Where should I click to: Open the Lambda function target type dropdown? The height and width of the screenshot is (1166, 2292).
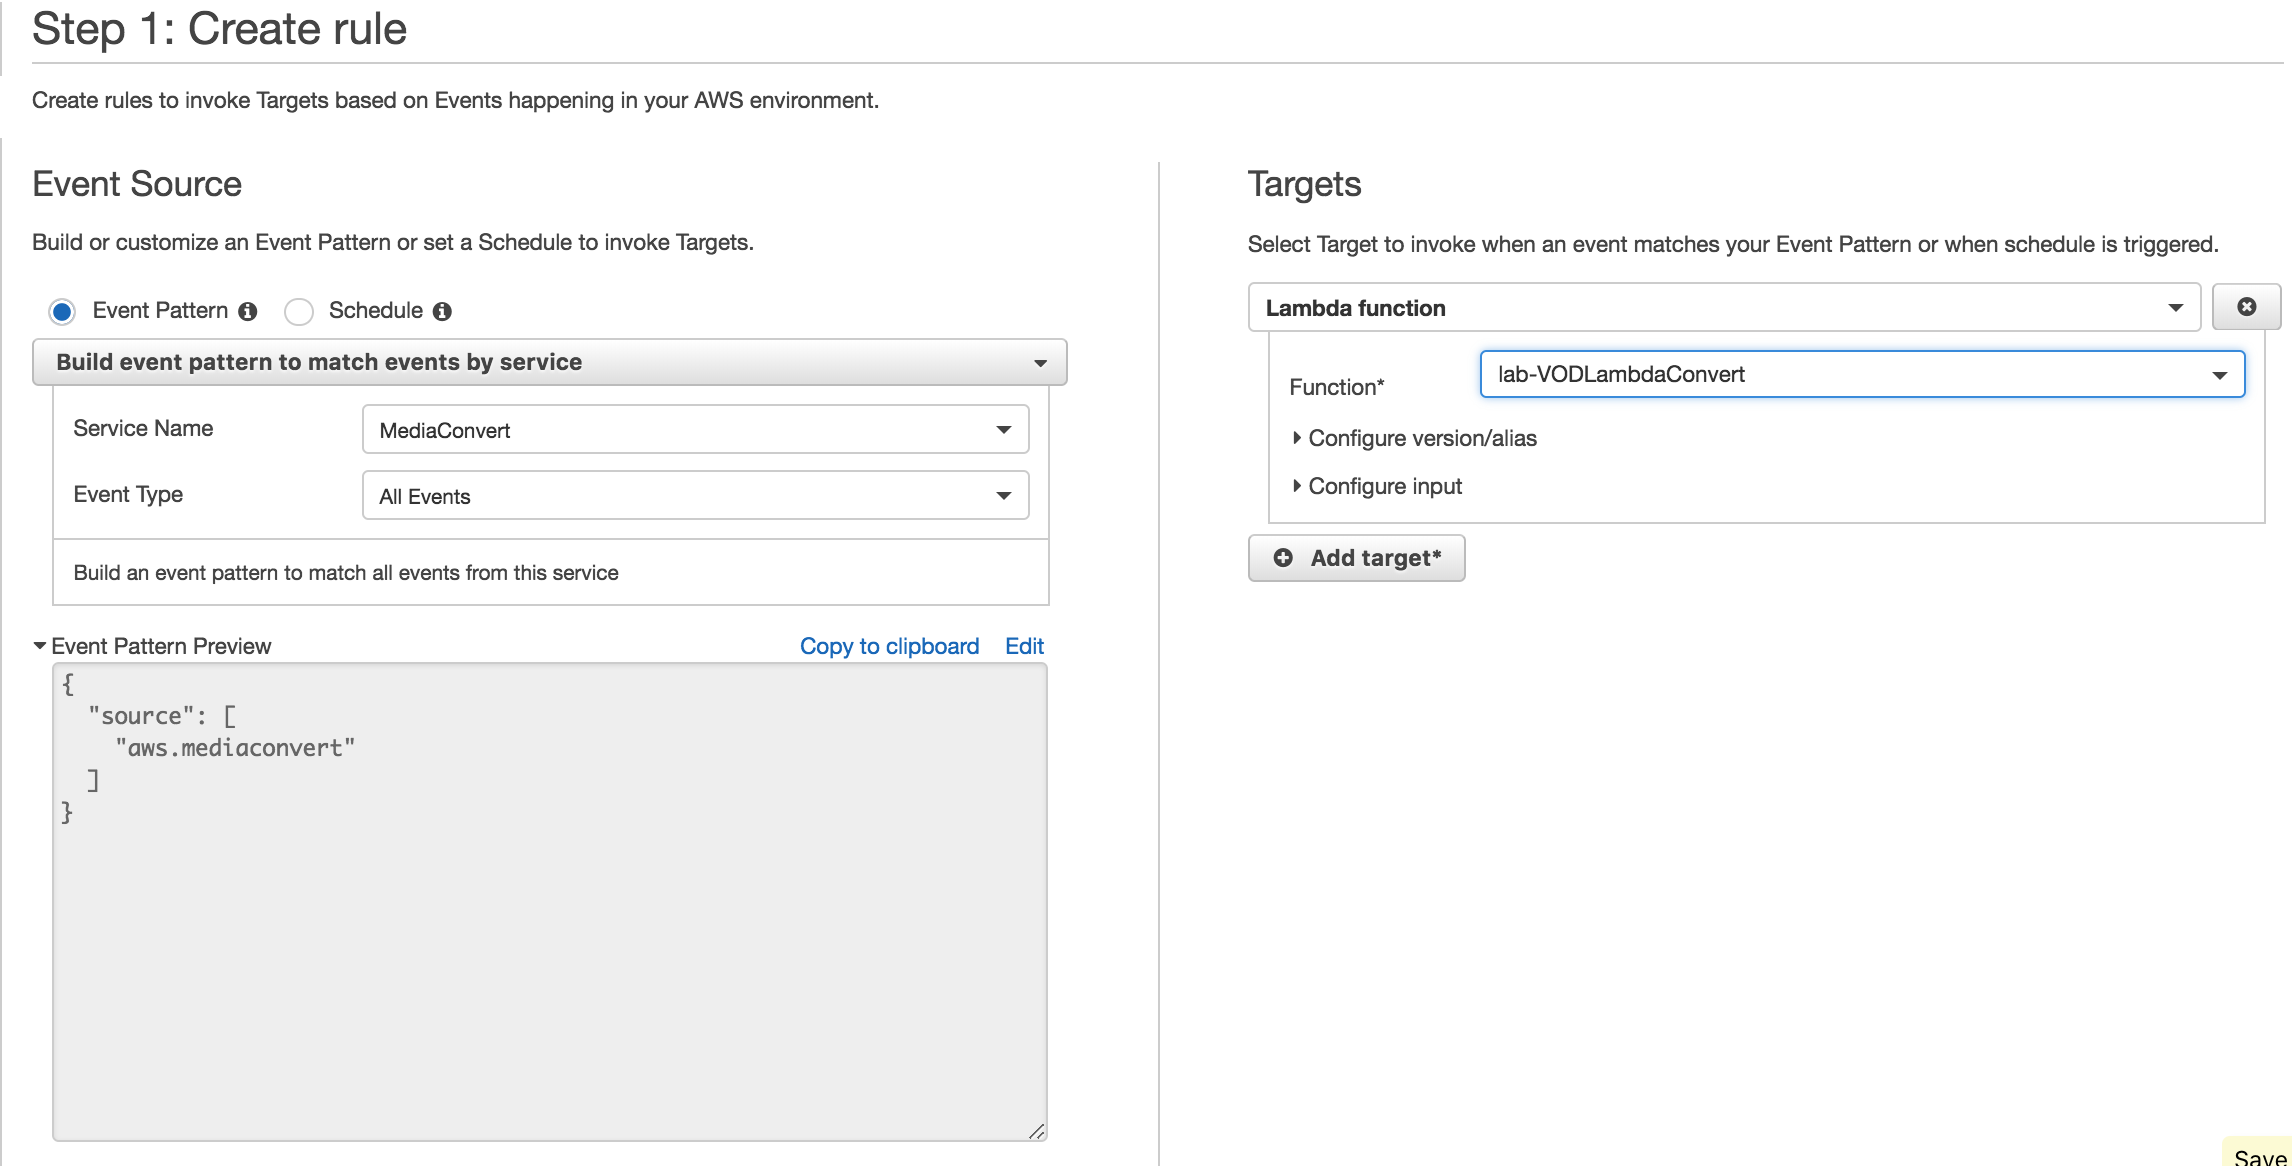[1724, 308]
